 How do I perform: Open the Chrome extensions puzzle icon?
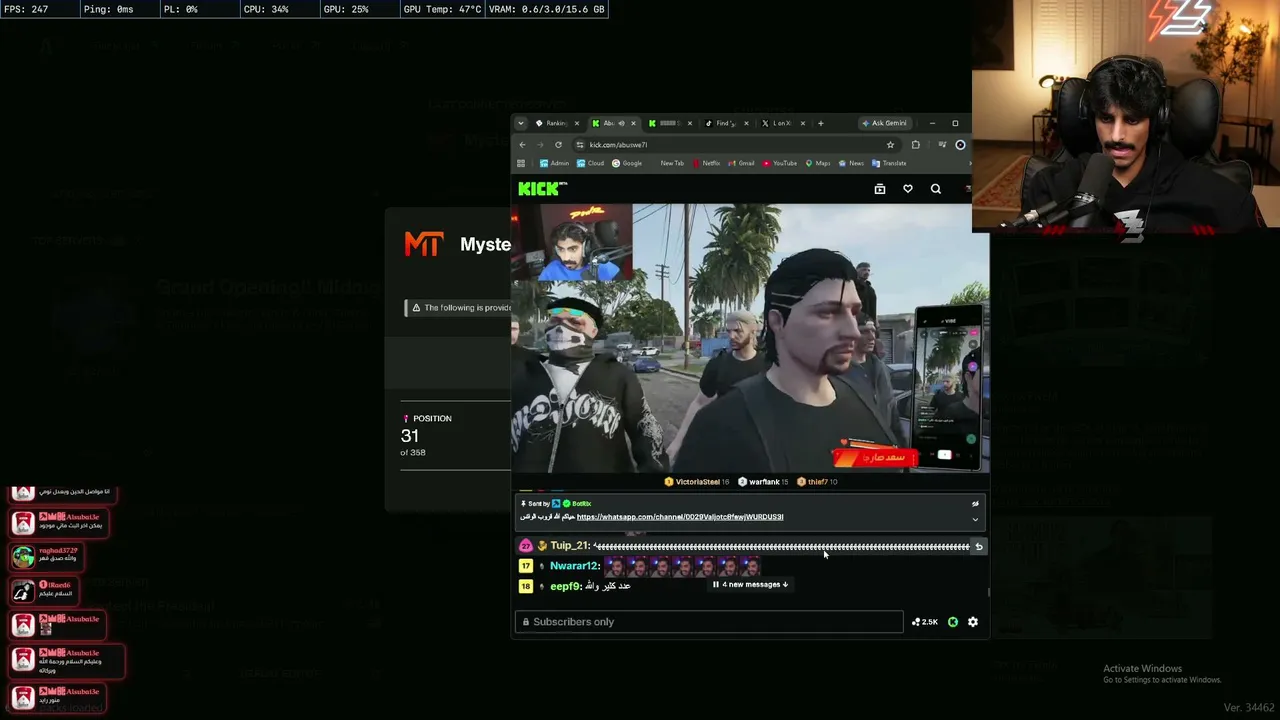click(x=915, y=145)
